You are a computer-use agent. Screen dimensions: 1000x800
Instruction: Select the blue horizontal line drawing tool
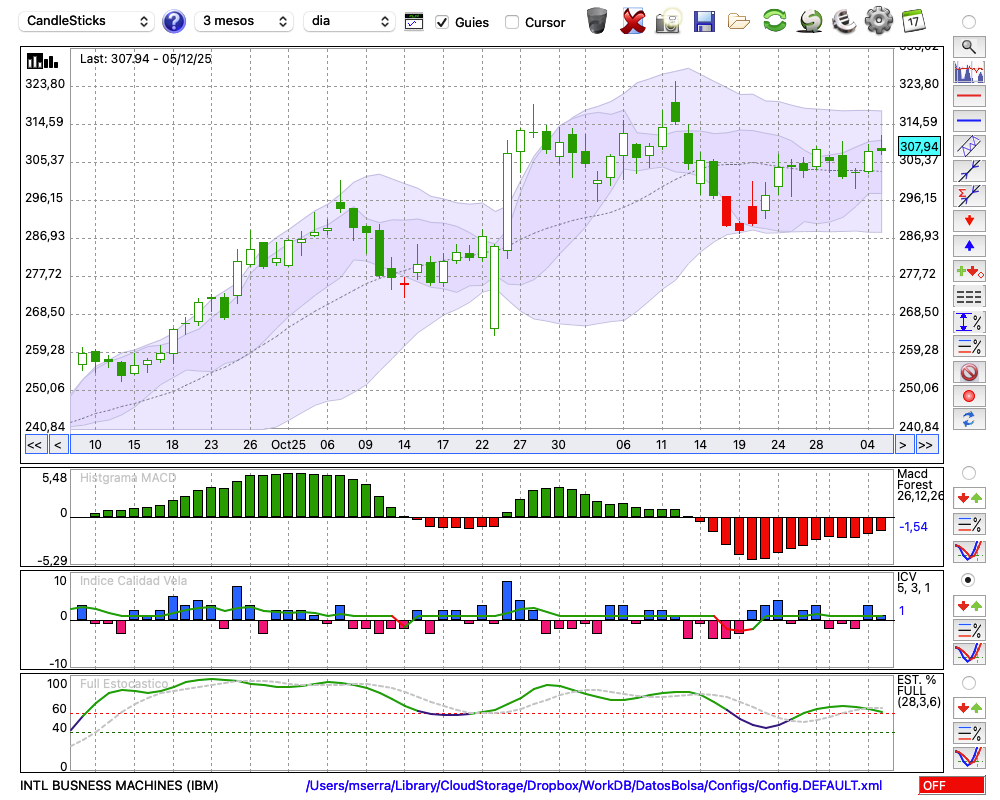tap(968, 120)
